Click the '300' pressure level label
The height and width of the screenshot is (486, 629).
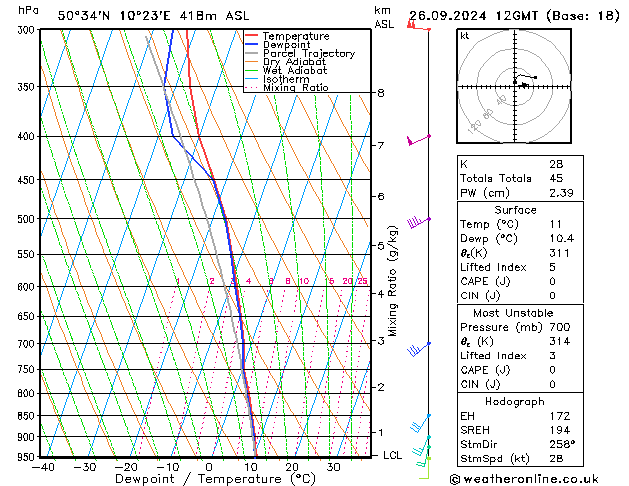point(28,30)
